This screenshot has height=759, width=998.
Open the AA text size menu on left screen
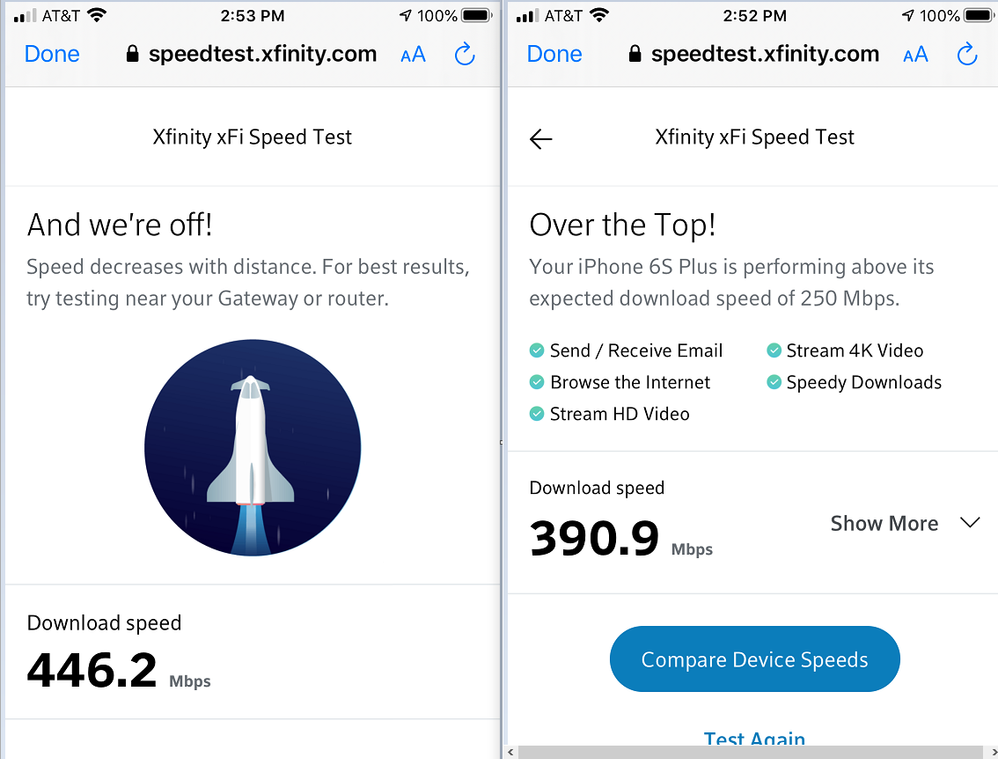(x=413, y=55)
